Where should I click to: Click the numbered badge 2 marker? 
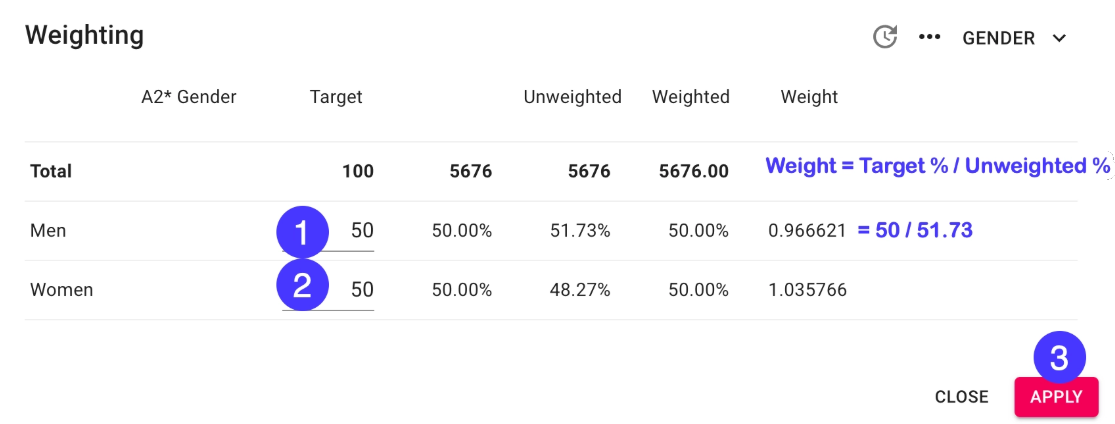tap(302, 286)
